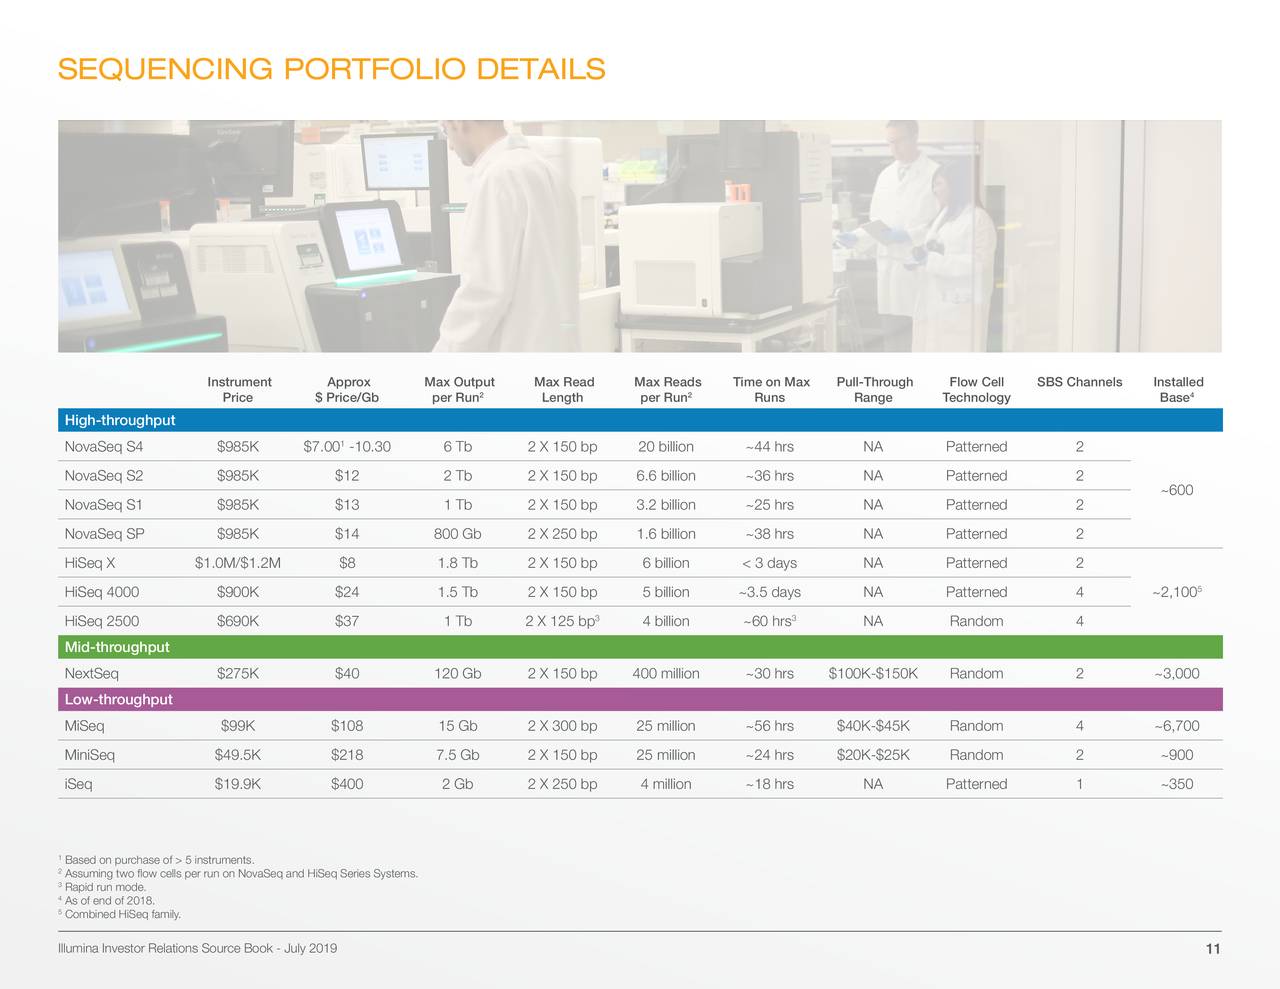
Task: Click the MiSeq row label
Action: pos(84,726)
